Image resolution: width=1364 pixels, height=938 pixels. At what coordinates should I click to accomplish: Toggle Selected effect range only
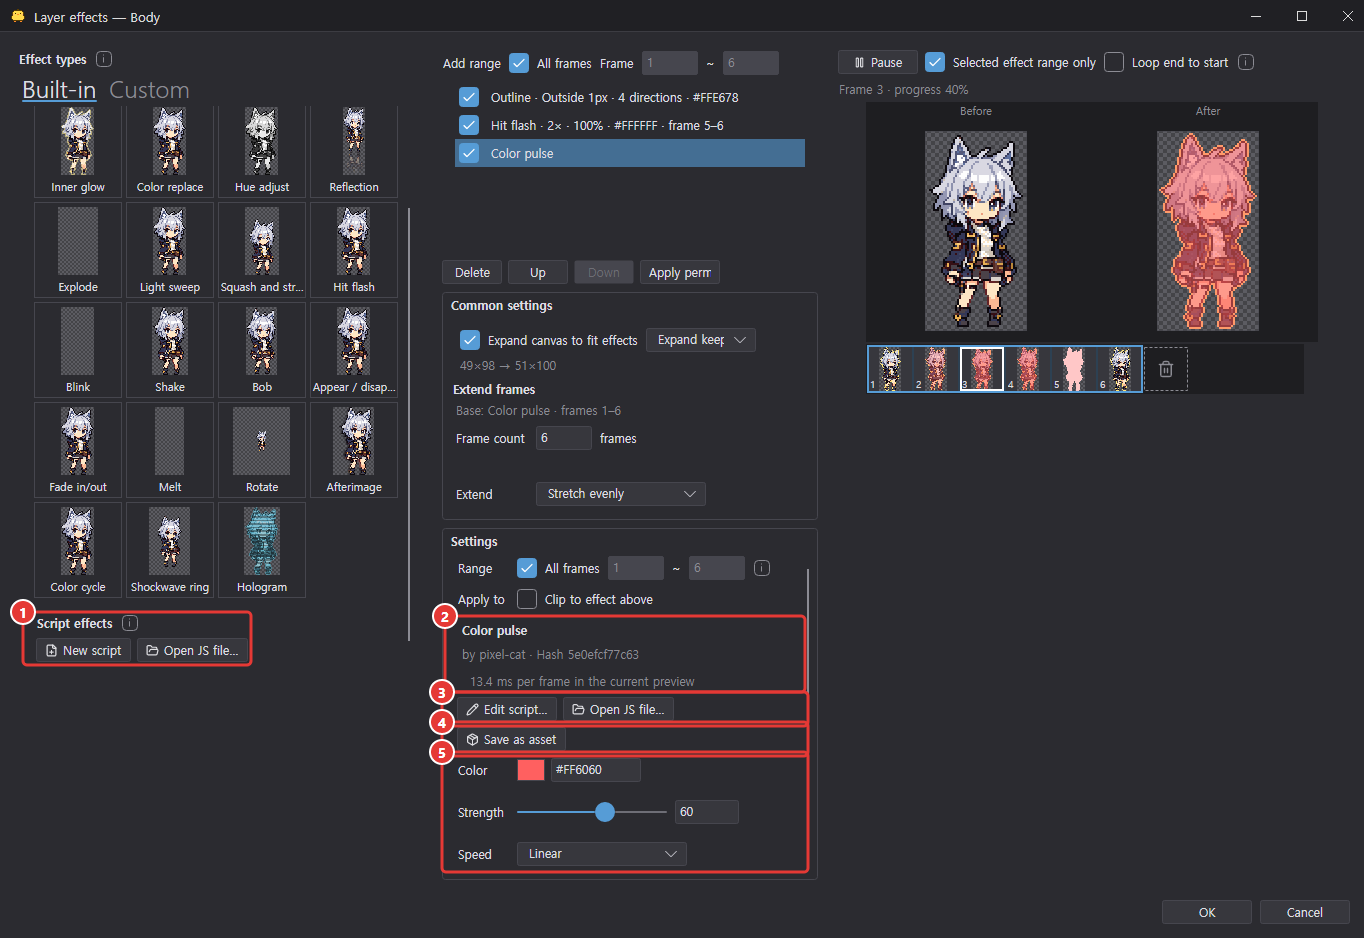tap(935, 62)
